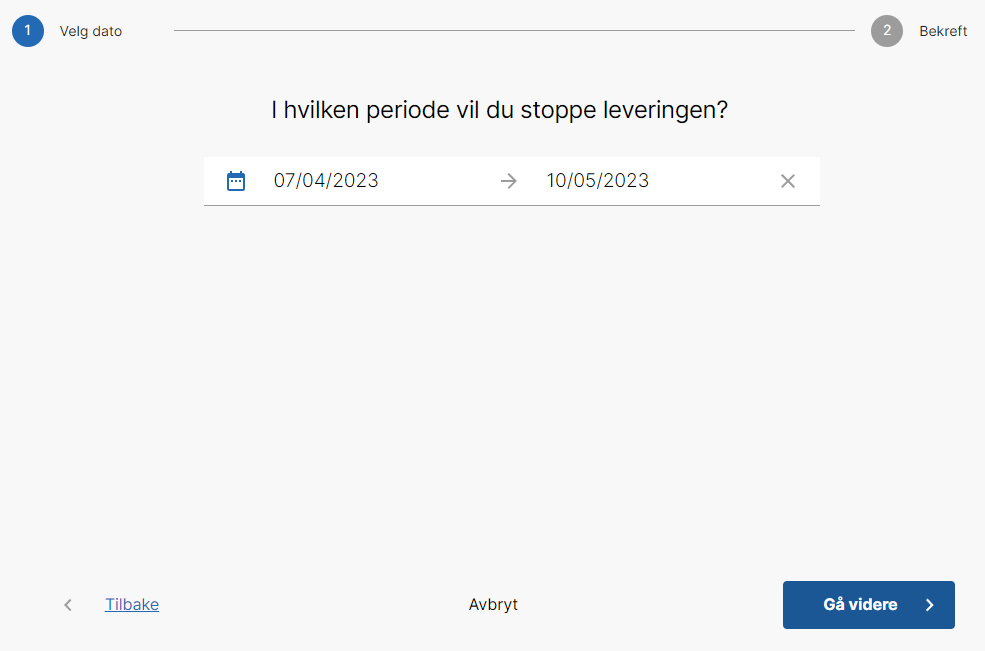Clear the selected date range
Viewport: 985px width, 651px height.
coord(788,181)
